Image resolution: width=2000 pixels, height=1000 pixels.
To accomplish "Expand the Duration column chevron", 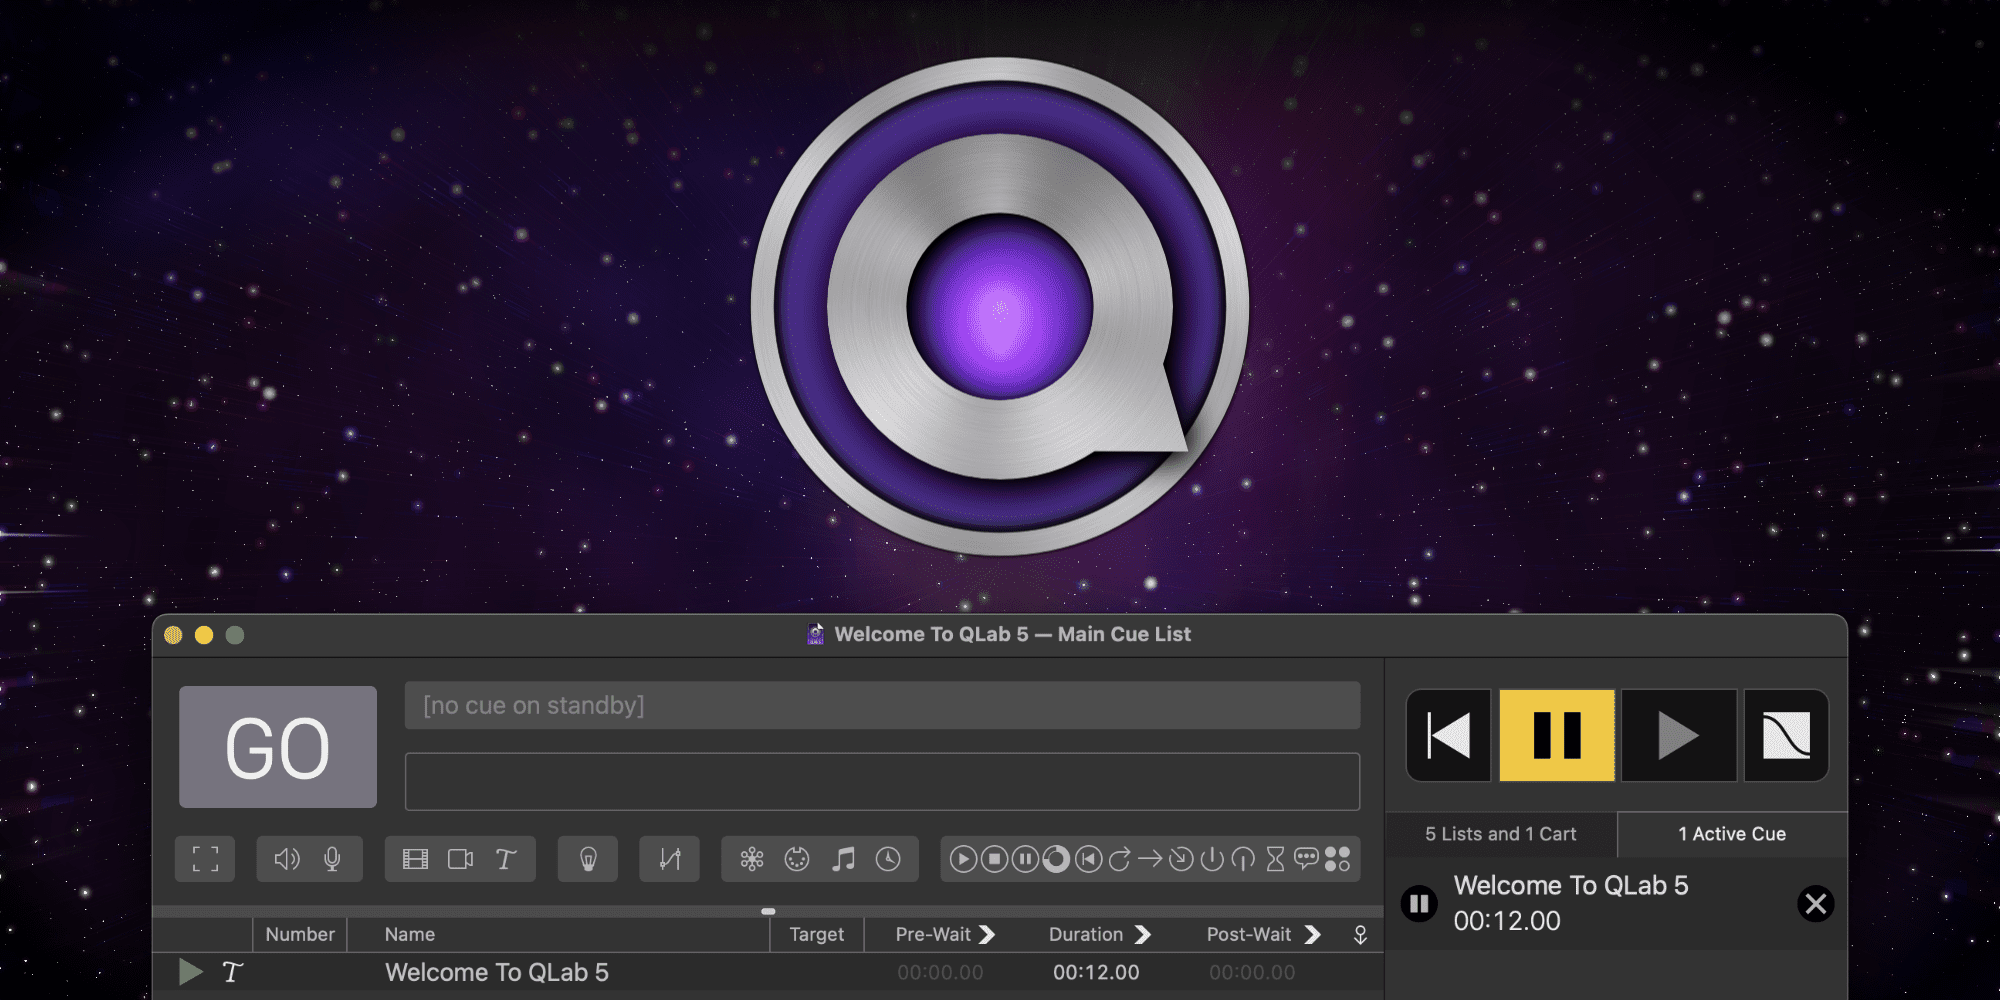I will [x=1143, y=934].
